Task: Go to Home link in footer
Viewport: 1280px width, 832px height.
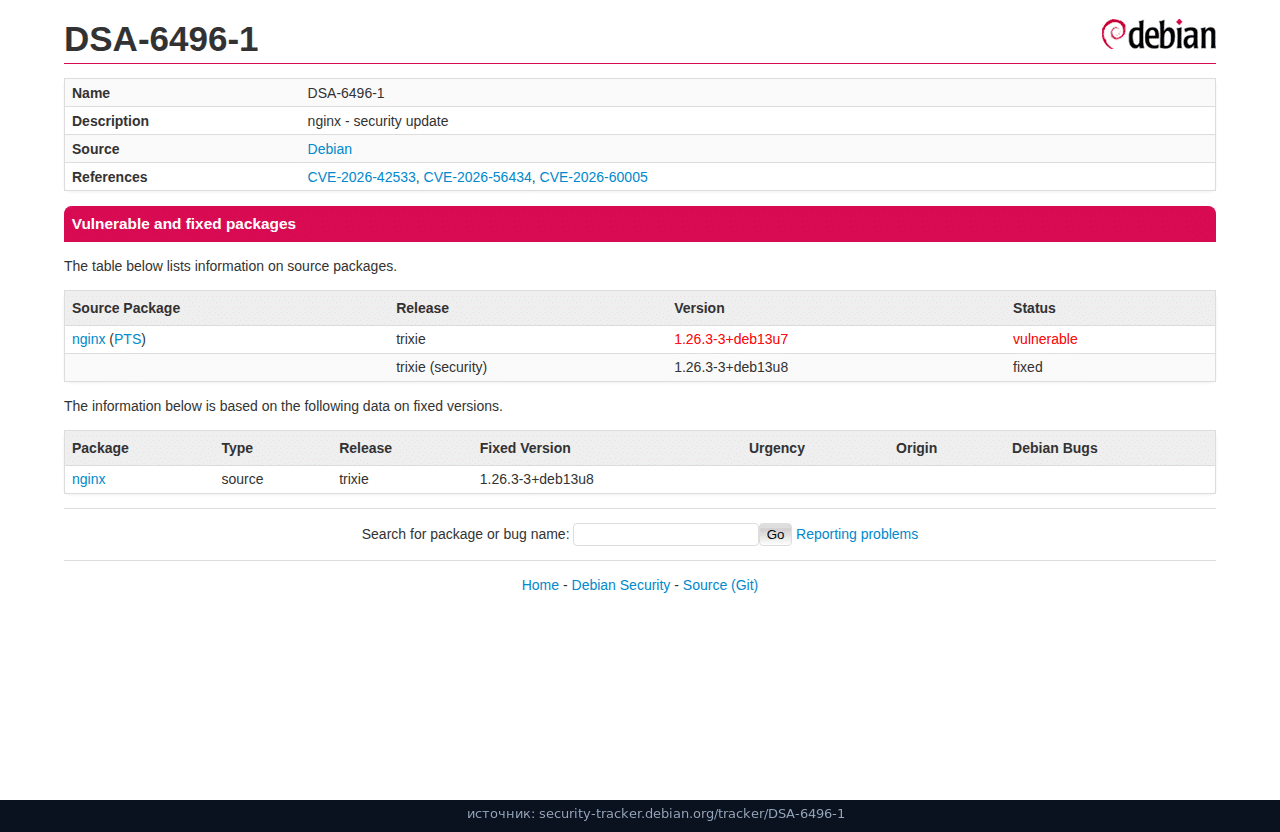Action: pos(540,585)
